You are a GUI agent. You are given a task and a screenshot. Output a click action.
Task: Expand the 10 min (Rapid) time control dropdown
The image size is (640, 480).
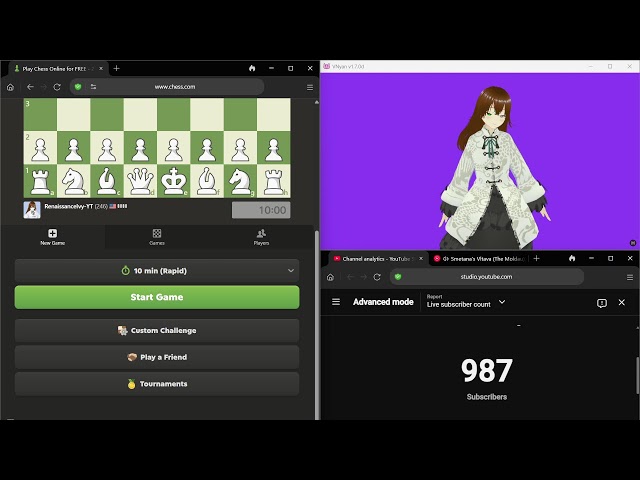click(x=157, y=271)
